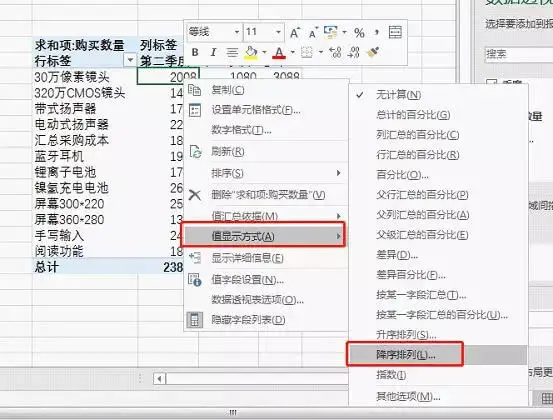Select 父级汇总的百分比(E)
Image resolution: width=553 pixels, height=420 pixels.
(x=438, y=235)
